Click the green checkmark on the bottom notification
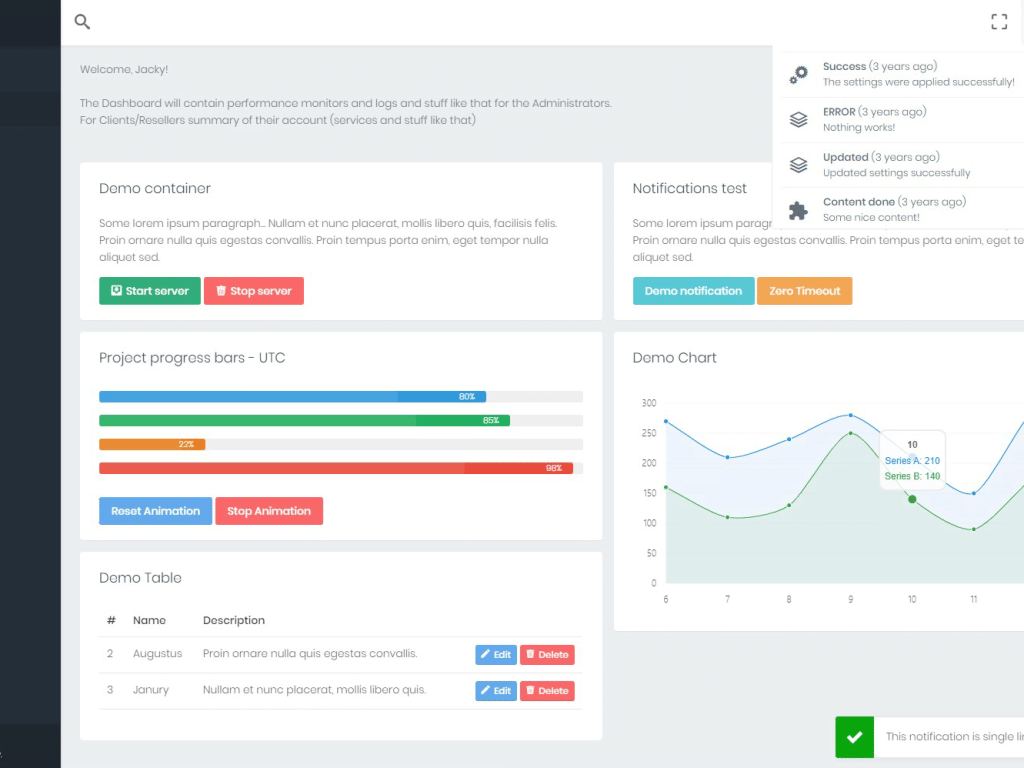Image resolution: width=1024 pixels, height=768 pixels. coord(854,737)
